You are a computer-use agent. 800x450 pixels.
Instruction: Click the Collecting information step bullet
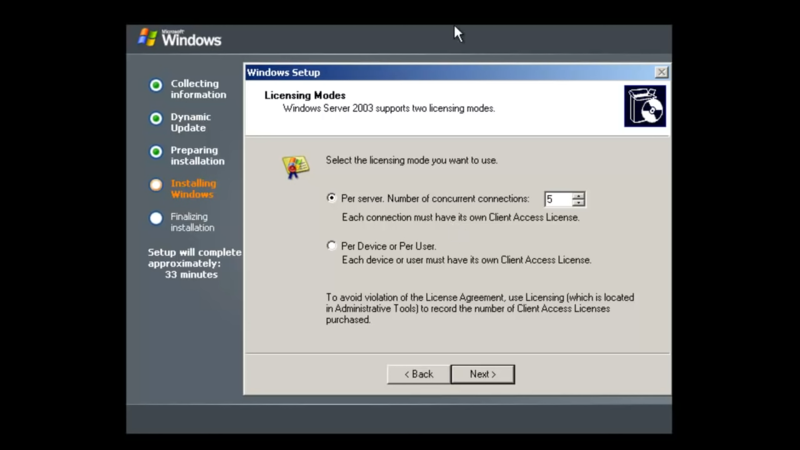coord(156,85)
